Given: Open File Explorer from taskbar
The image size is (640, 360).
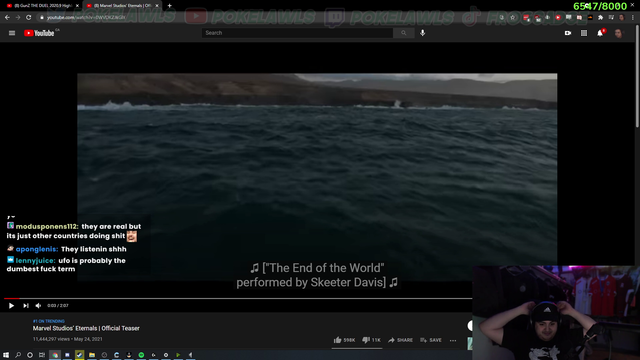Looking at the screenshot, I should point(92,355).
